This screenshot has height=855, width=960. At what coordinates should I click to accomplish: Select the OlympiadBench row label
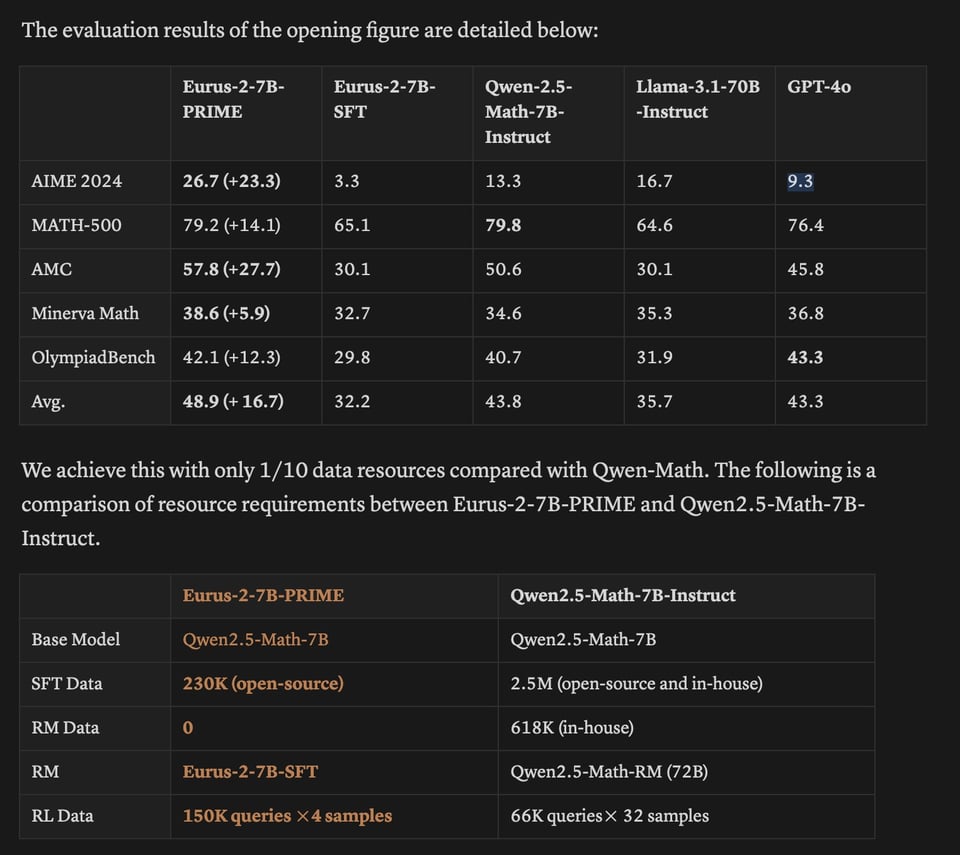pyautogui.click(x=94, y=357)
